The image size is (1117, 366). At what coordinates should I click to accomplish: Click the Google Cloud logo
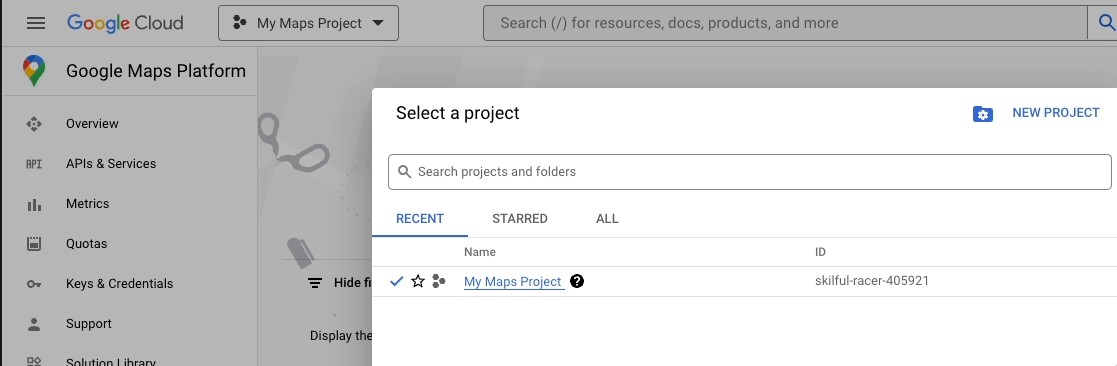click(x=125, y=23)
